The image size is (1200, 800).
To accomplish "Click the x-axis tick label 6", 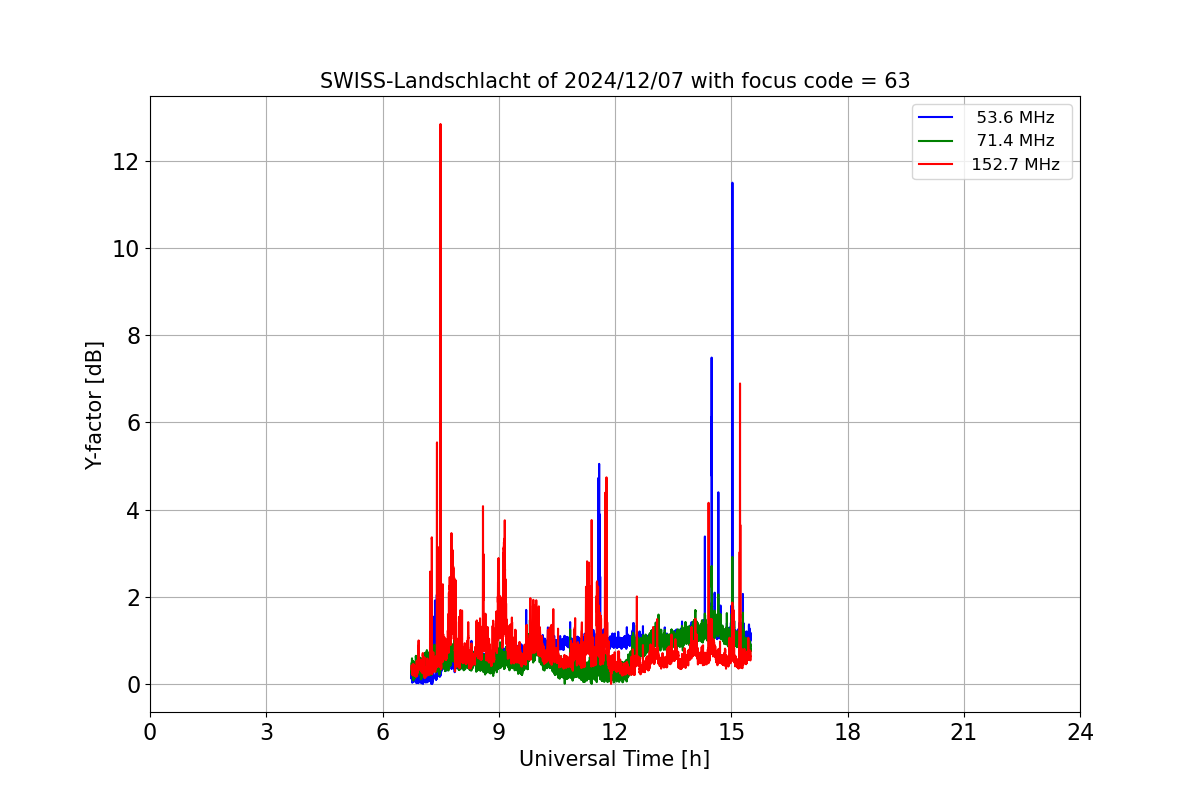I will pyautogui.click(x=383, y=732).
